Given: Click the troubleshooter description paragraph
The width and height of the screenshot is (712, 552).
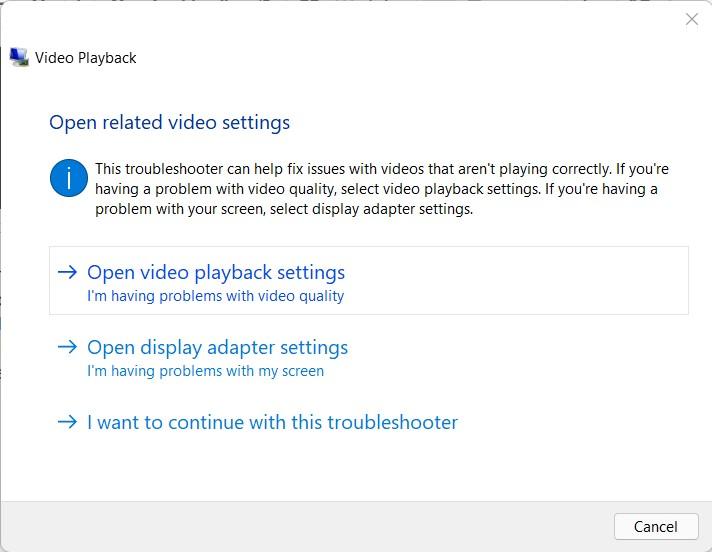Looking at the screenshot, I should click(x=382, y=189).
